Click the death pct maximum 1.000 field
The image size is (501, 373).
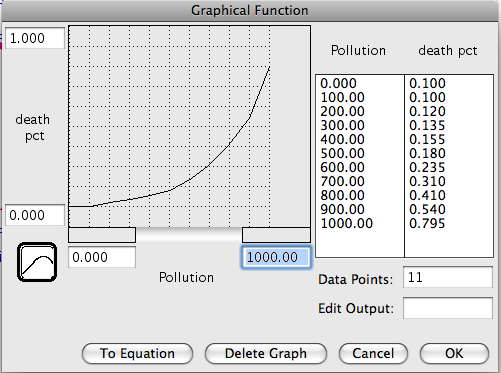[35, 38]
